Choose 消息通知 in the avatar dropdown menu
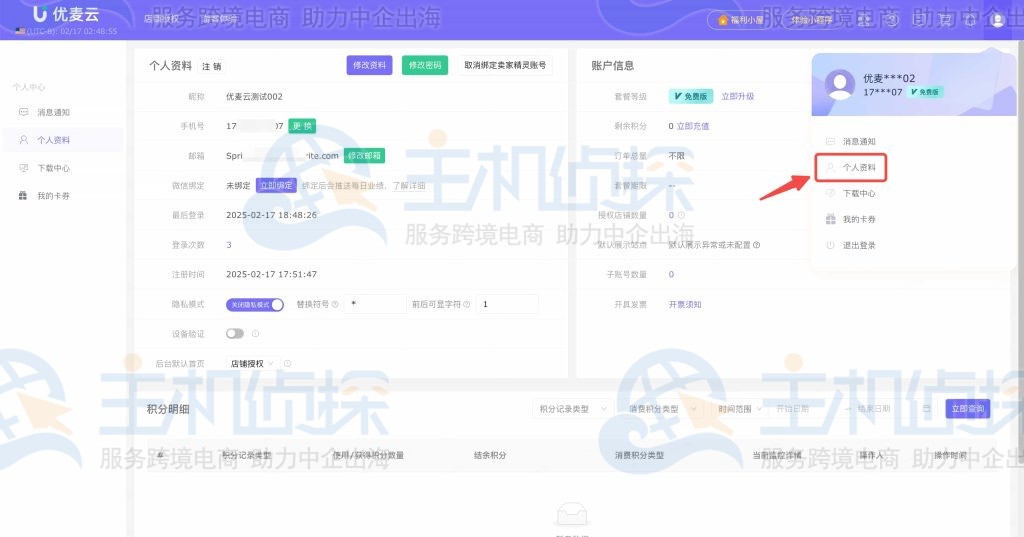Viewport: 1024px width, 537px height. click(x=859, y=141)
